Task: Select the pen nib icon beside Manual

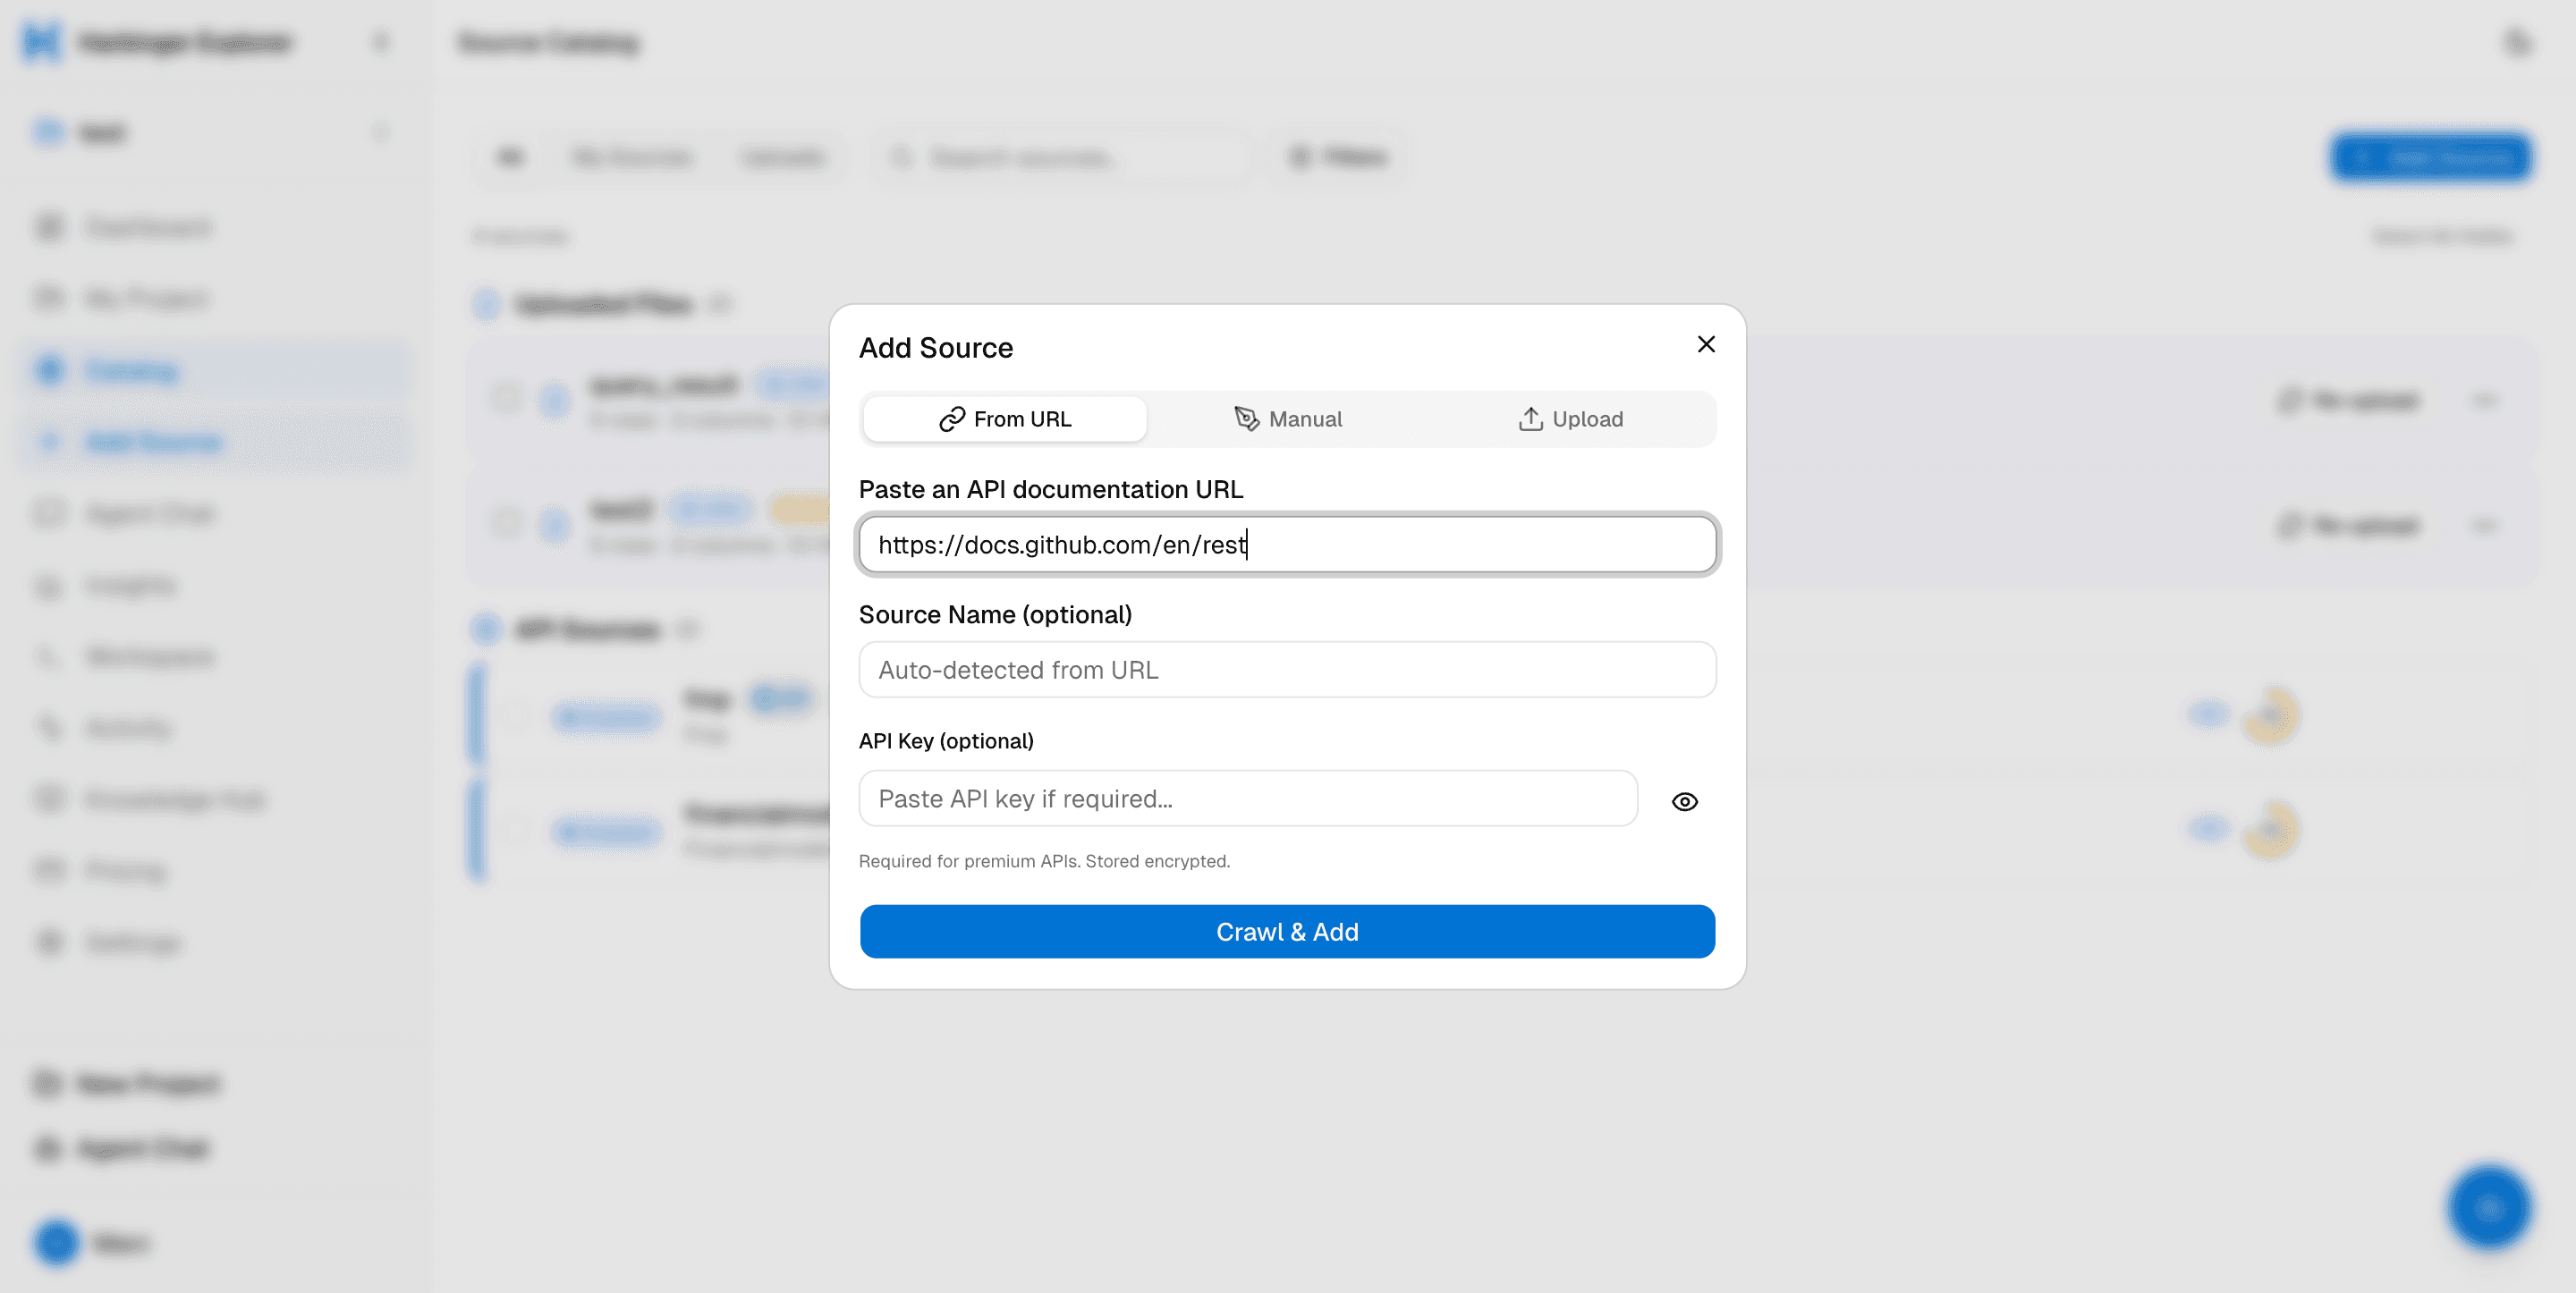Action: pyautogui.click(x=1248, y=419)
